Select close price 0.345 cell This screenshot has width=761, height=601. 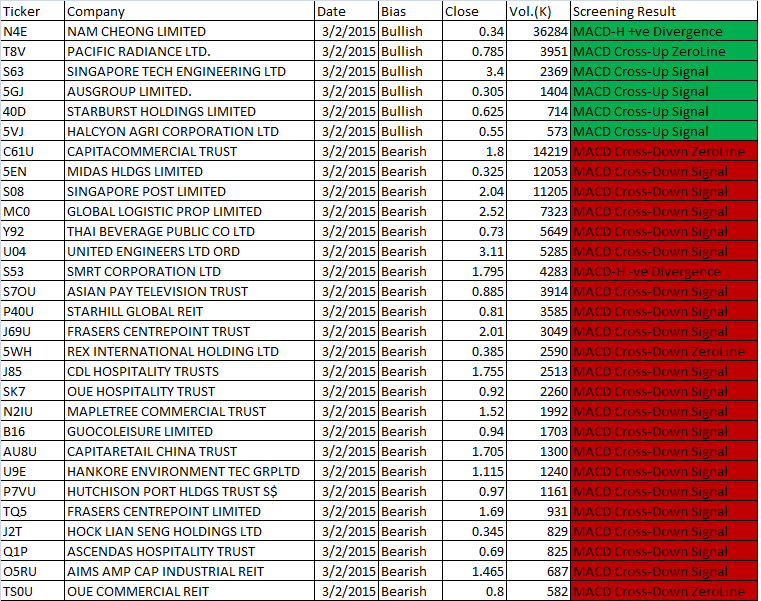[474, 531]
